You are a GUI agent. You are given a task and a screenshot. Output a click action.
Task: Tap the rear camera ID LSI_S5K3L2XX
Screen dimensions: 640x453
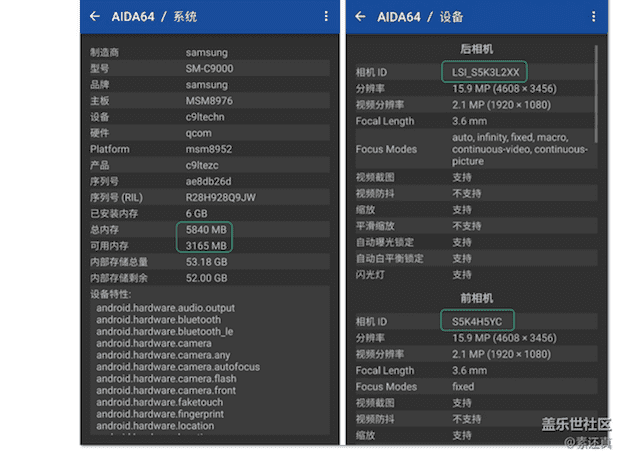pyautogui.click(x=483, y=72)
